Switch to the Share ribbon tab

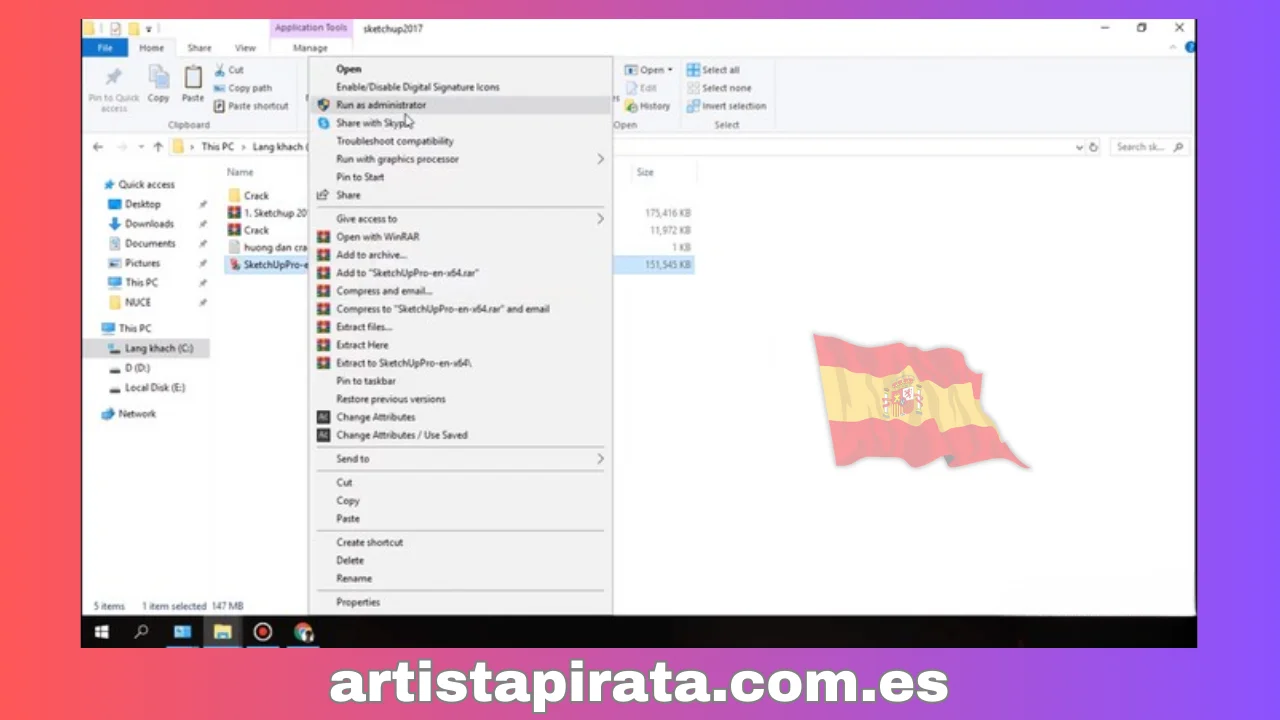199,48
